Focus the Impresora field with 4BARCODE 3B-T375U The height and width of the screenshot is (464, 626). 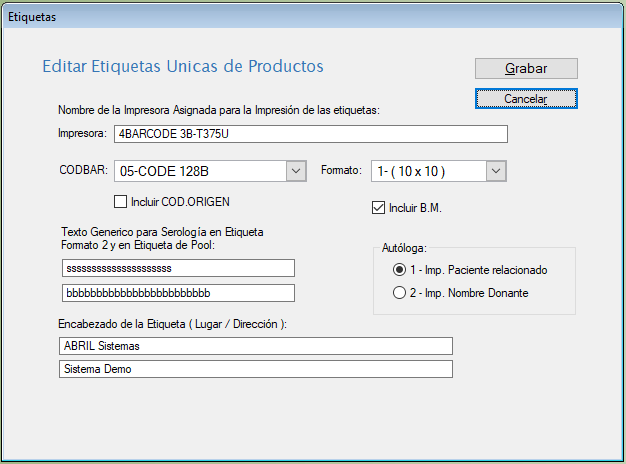point(310,134)
